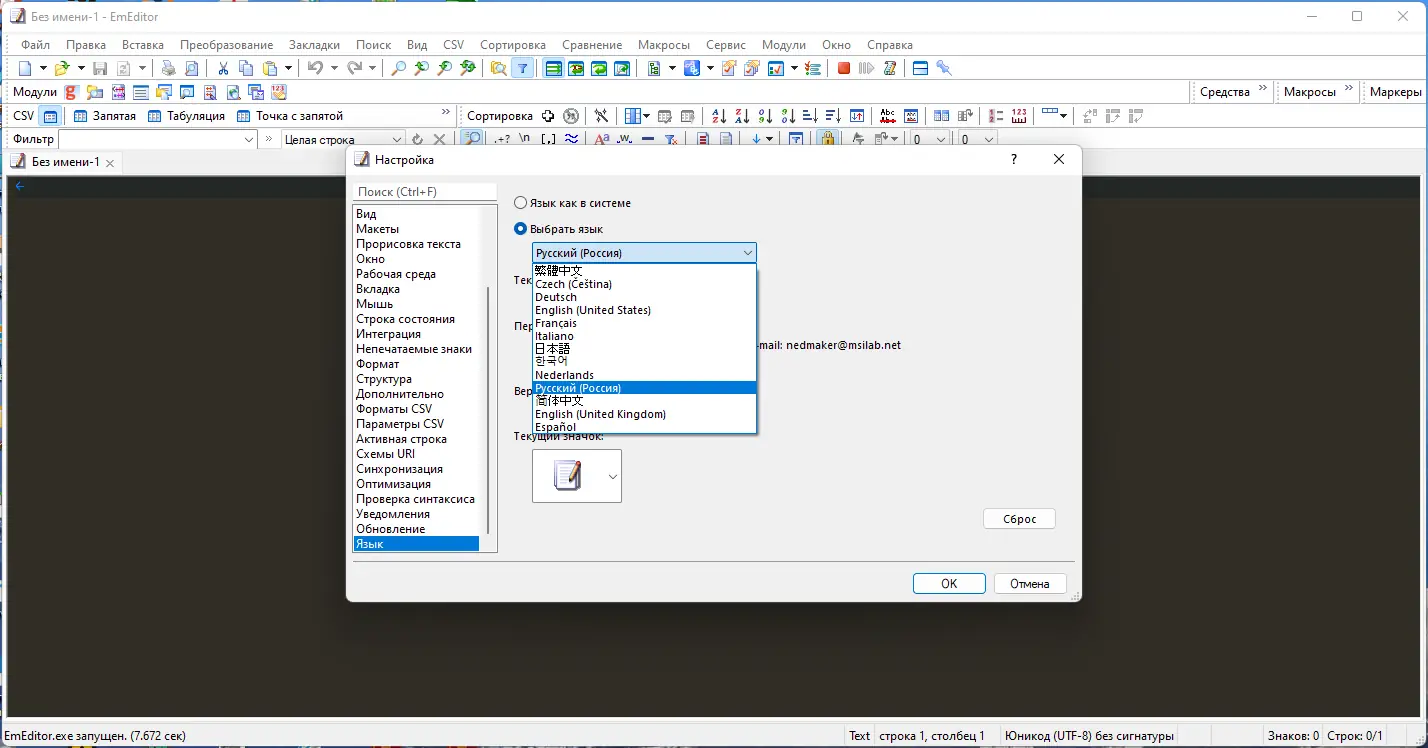Click the Print icon in the toolbar
This screenshot has width=1428, height=748.
click(168, 68)
